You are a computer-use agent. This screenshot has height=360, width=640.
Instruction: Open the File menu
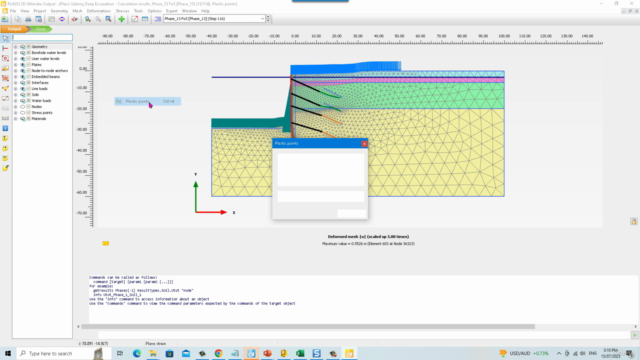coord(13,11)
